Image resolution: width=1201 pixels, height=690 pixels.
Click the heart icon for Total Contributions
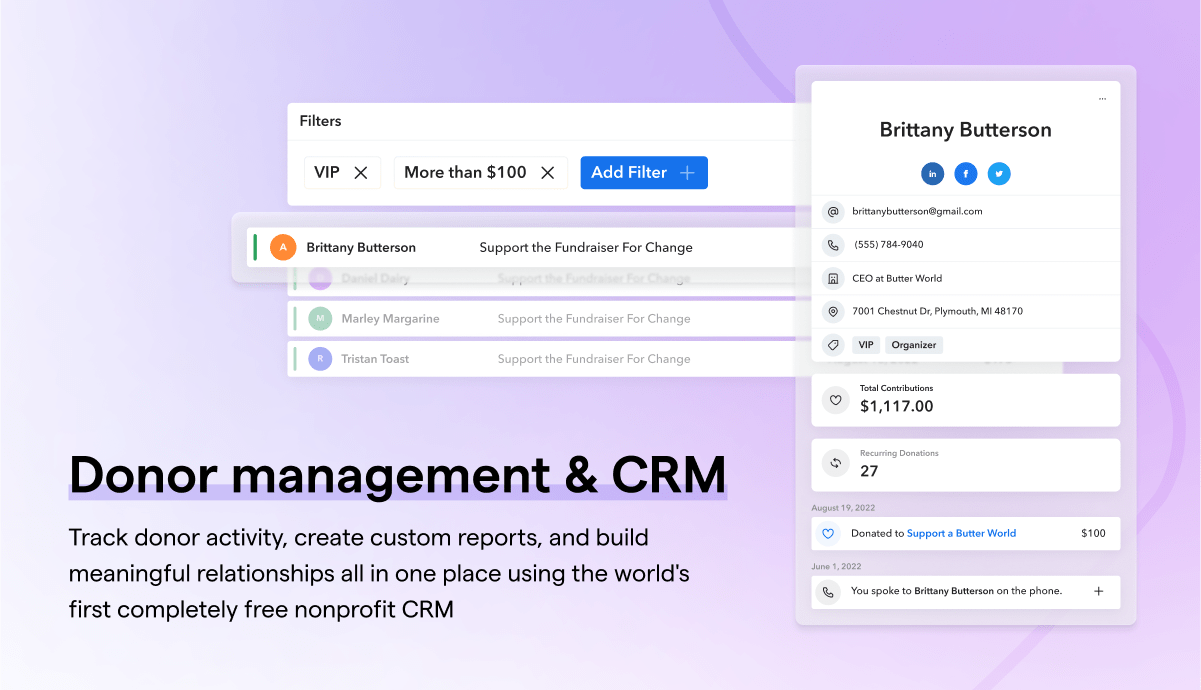coord(835,400)
